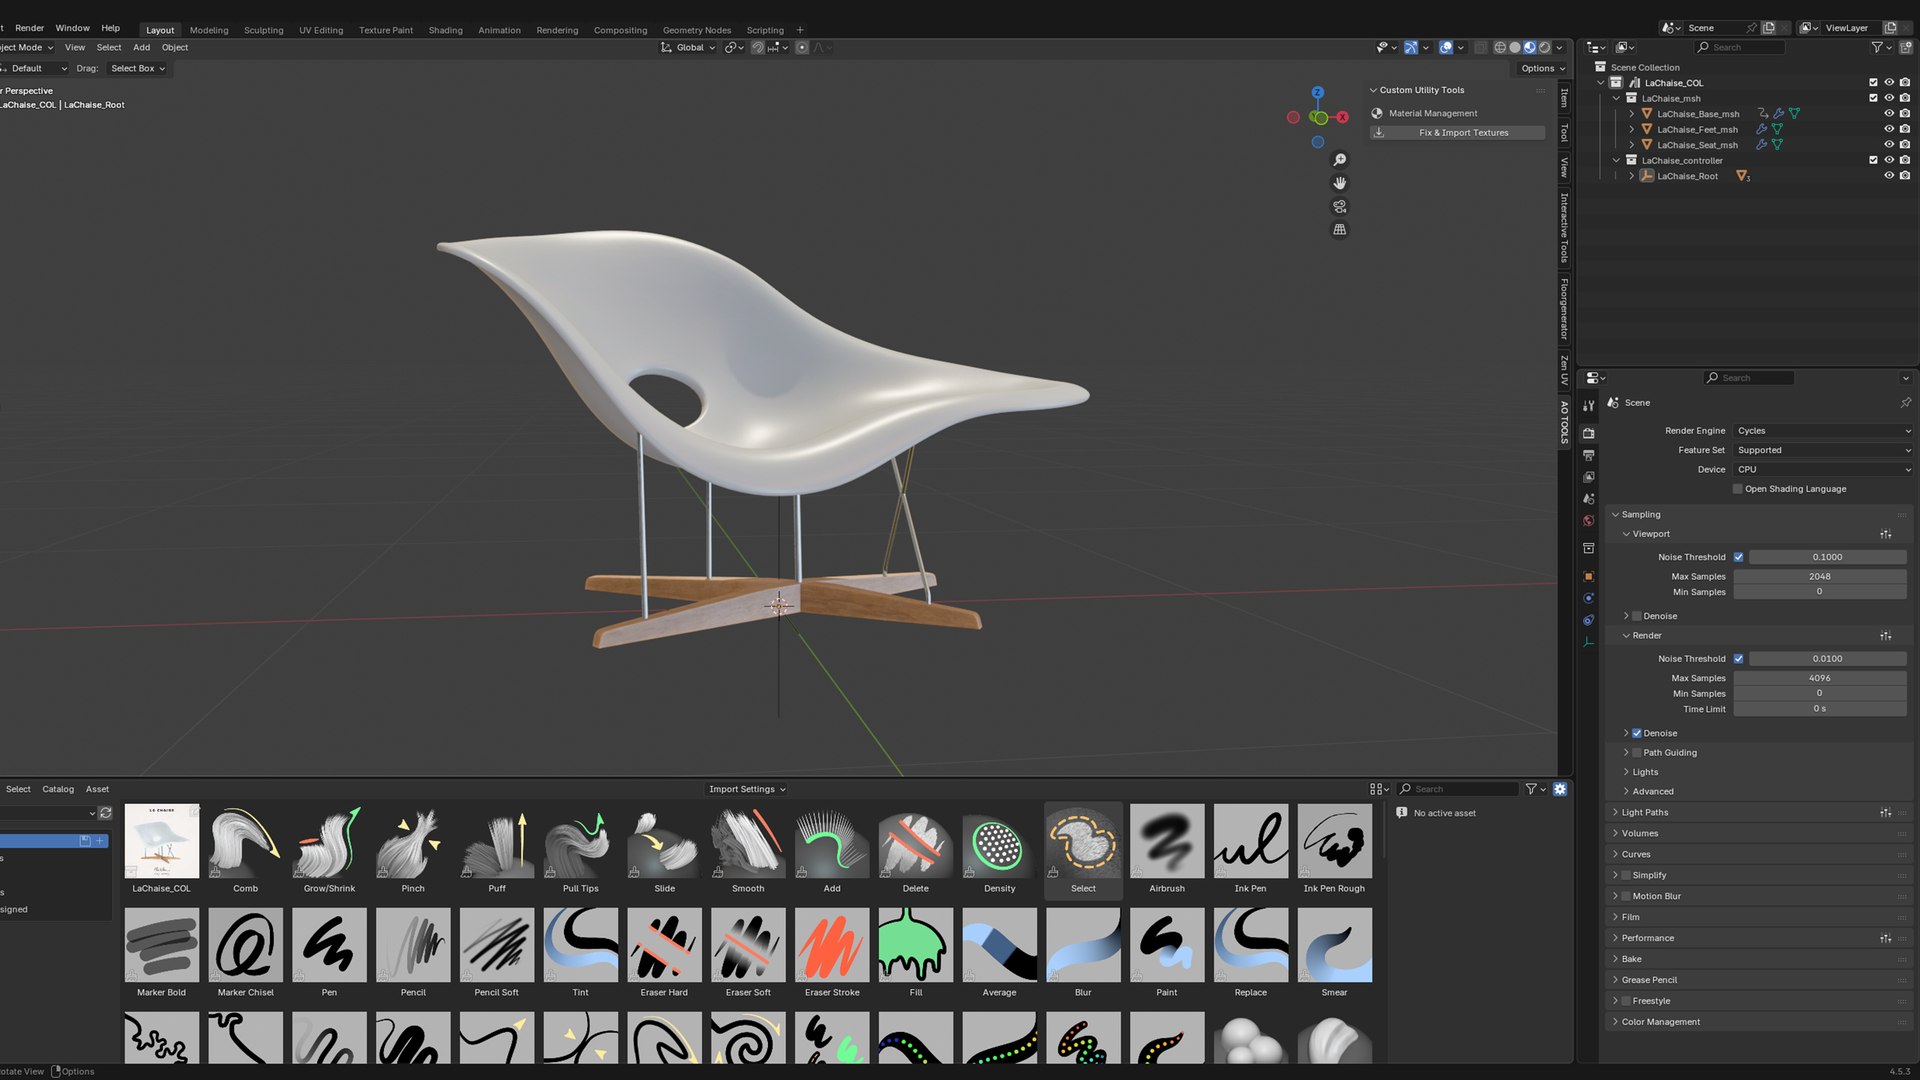This screenshot has height=1080, width=1920.
Task: Open the Render properties tab icon
Action: (1588, 433)
